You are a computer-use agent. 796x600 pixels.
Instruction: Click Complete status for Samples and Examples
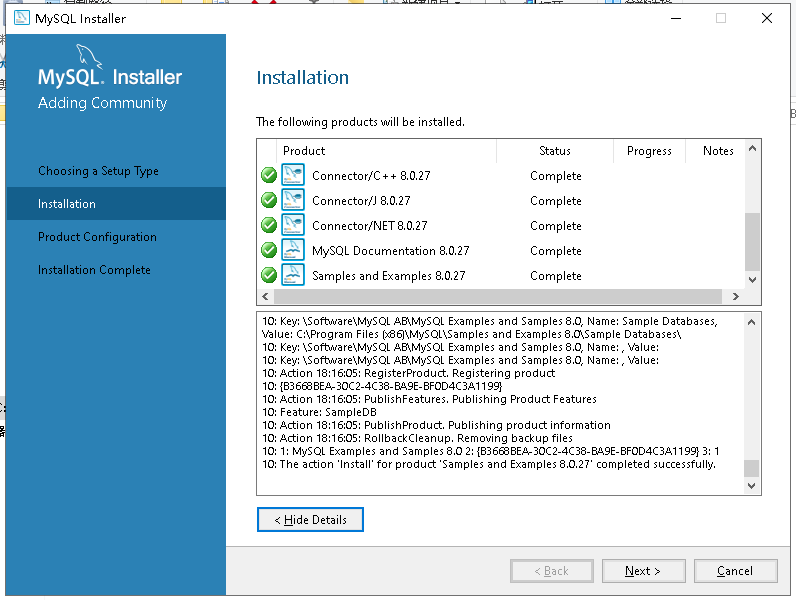coord(556,276)
